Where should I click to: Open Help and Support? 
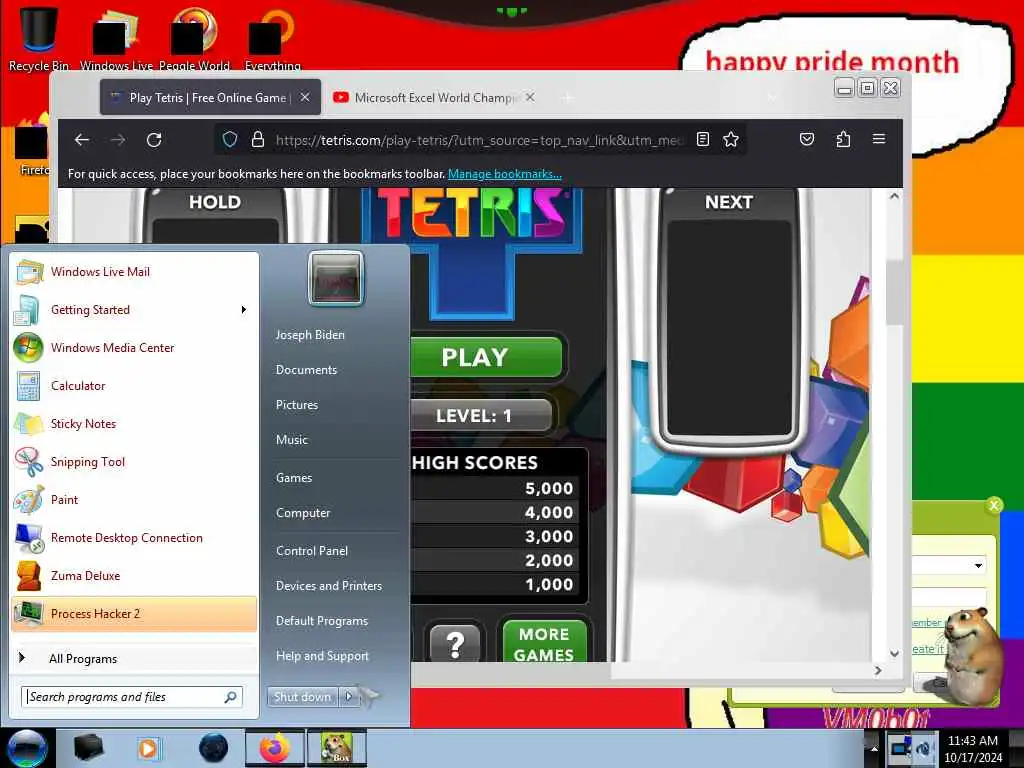(323, 656)
